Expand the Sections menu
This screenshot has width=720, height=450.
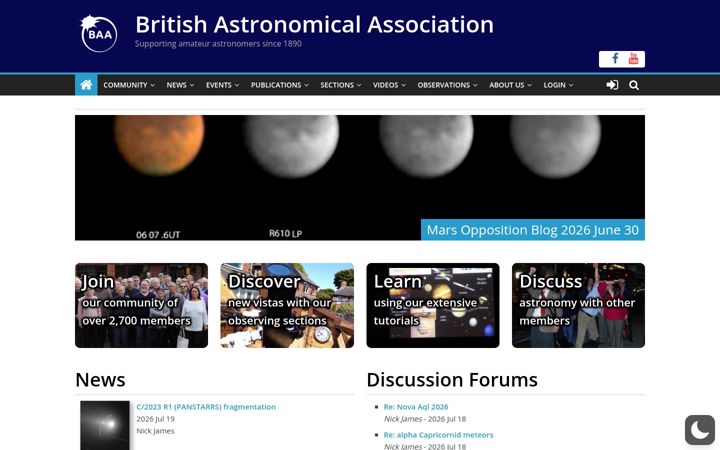[x=341, y=85]
